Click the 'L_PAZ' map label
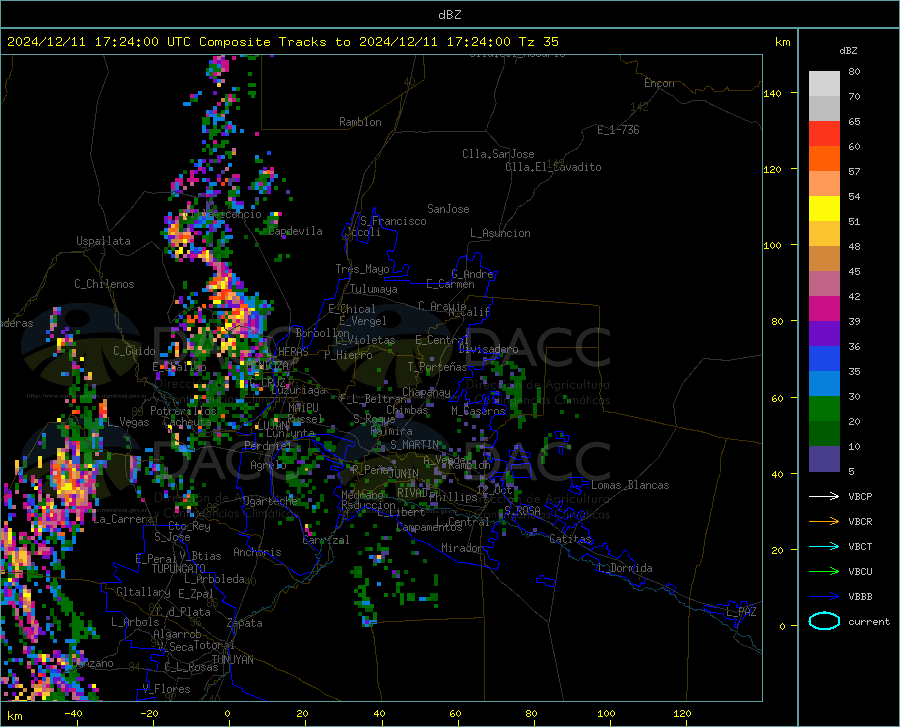The width and height of the screenshot is (900, 727). pos(741,612)
